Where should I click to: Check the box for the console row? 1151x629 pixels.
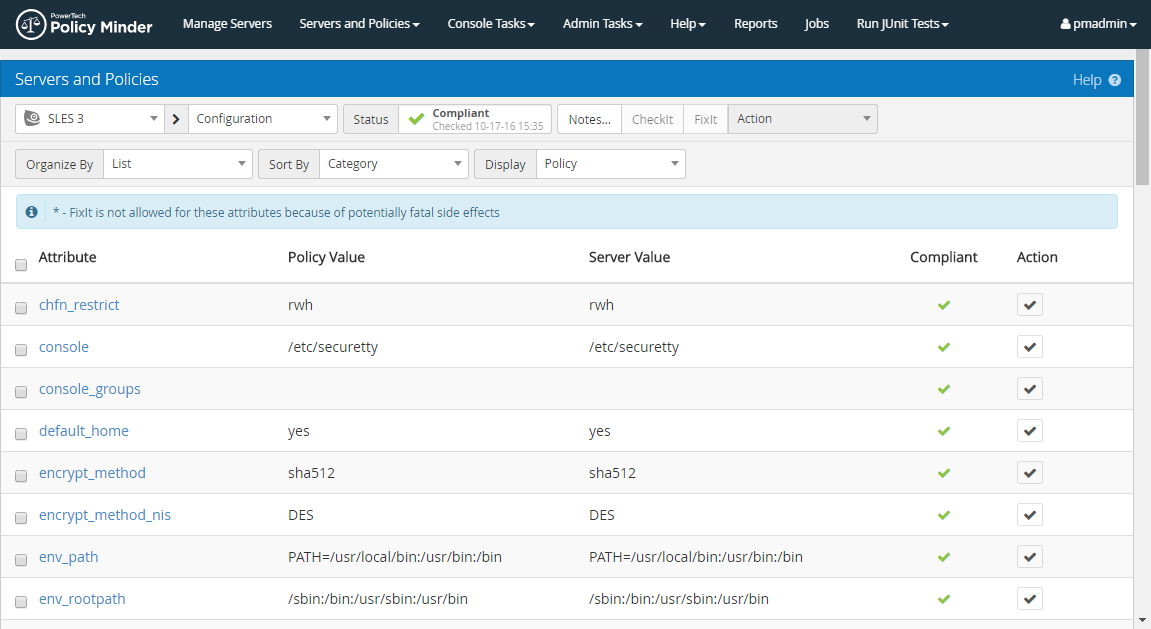tap(21, 350)
